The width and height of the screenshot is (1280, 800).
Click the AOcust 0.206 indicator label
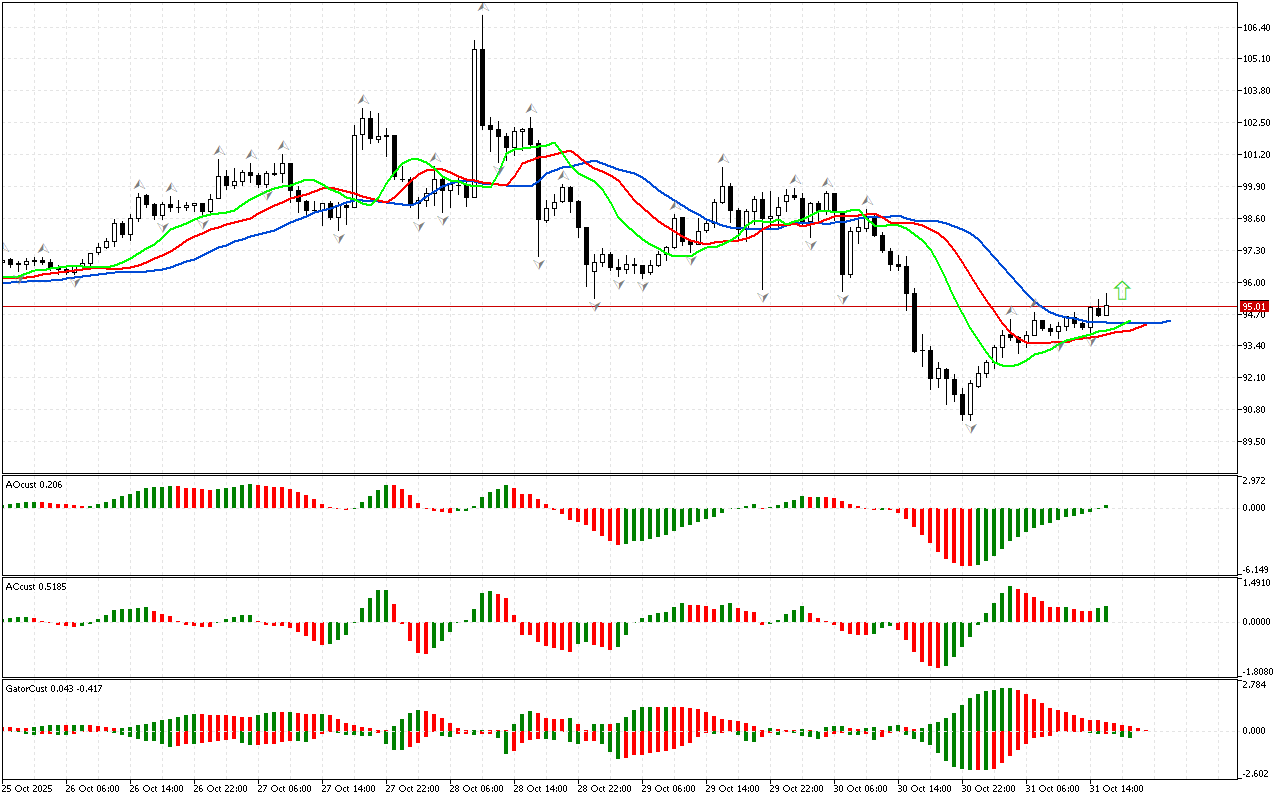click(34, 484)
